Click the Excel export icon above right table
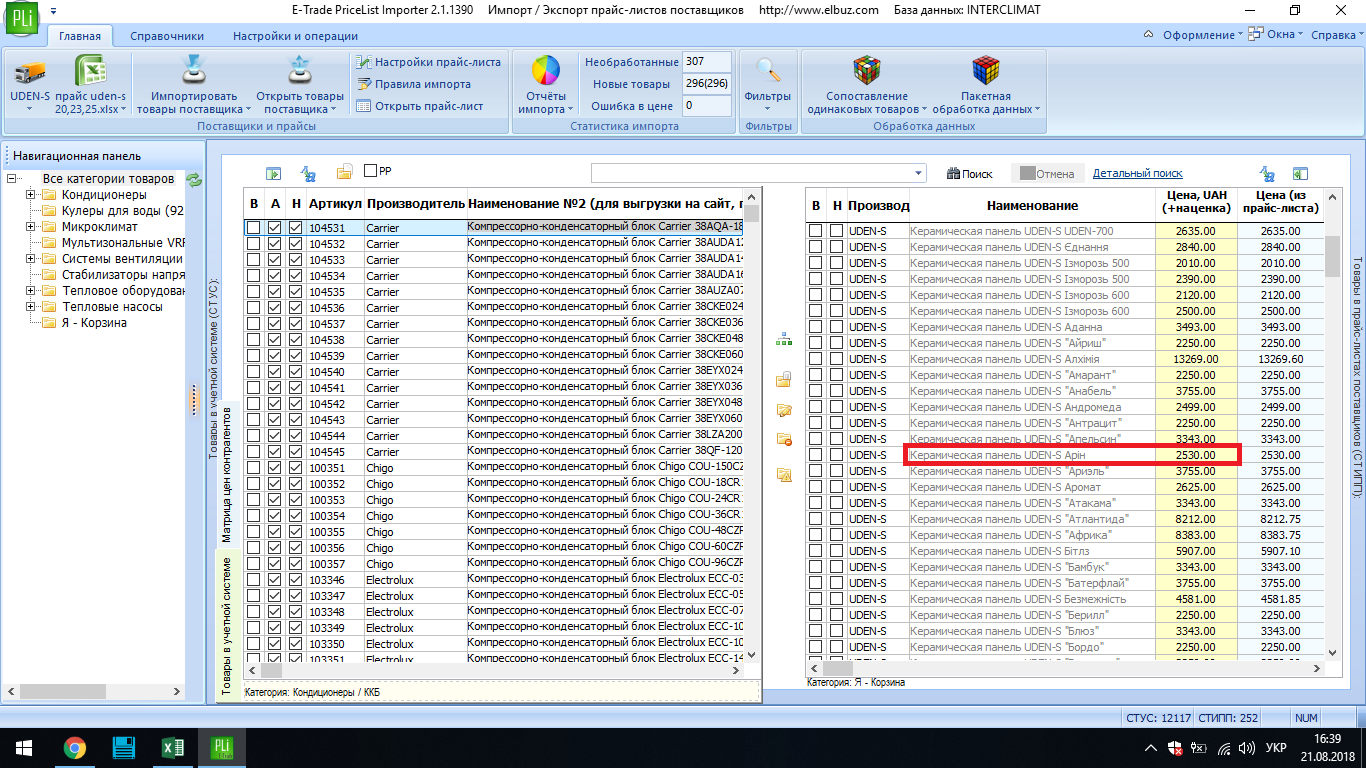The image size is (1366, 768). pos(1301,173)
